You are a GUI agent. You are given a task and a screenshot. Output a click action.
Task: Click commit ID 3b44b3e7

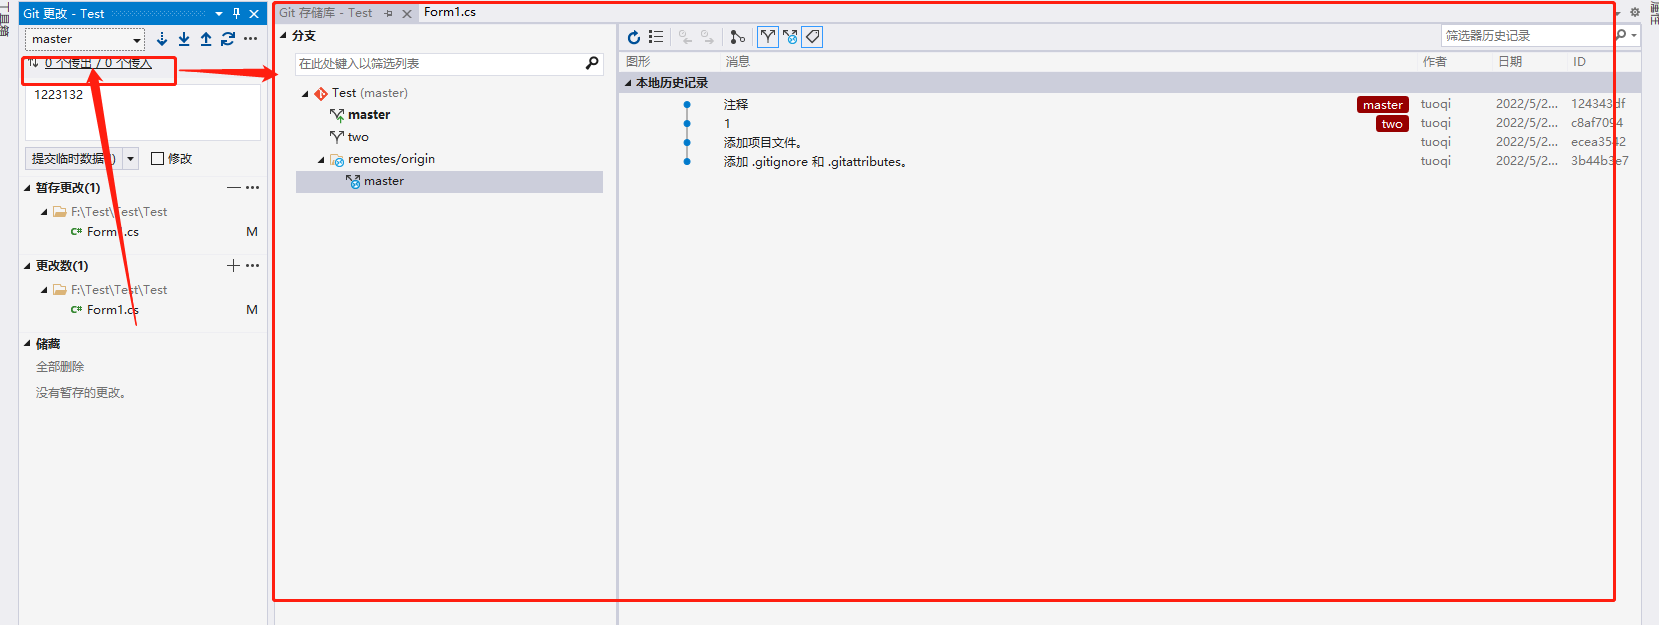pos(1599,161)
